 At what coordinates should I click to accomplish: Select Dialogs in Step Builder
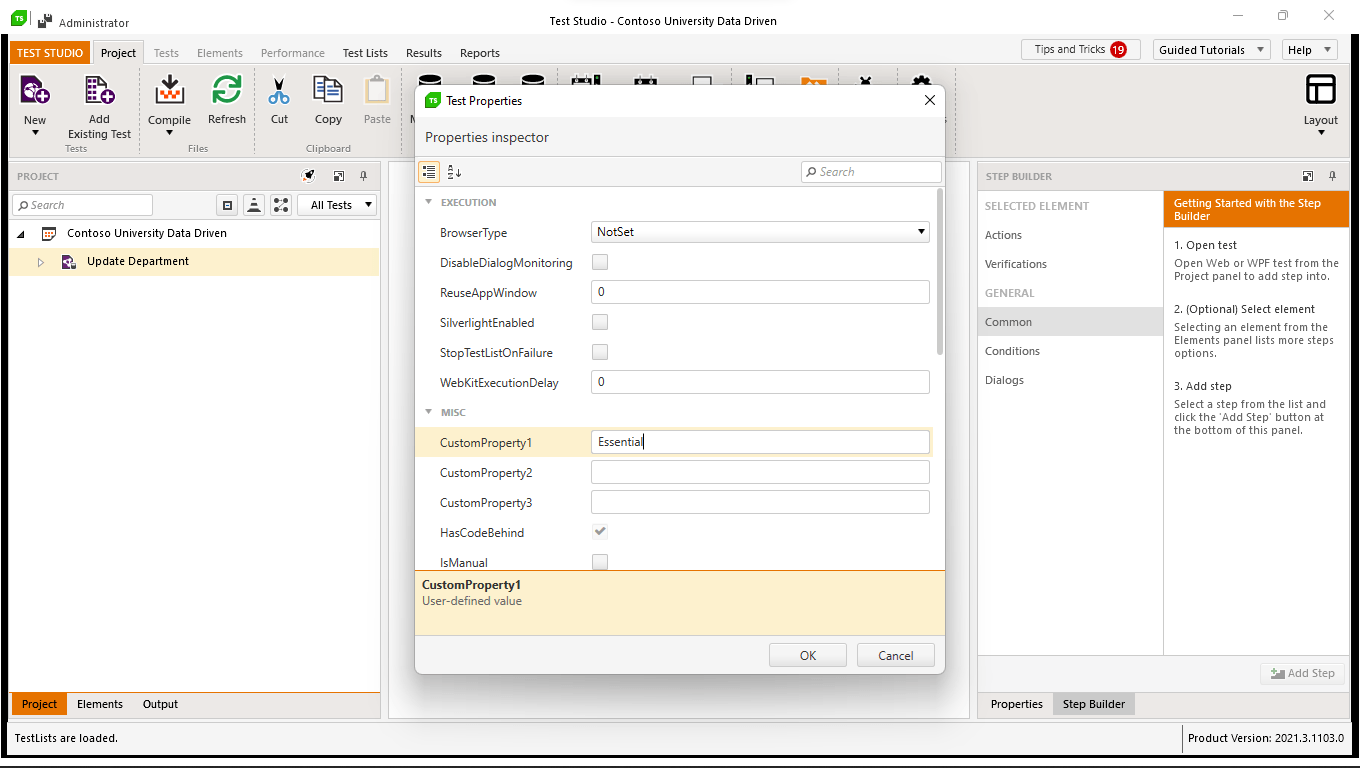tap(1070, 380)
